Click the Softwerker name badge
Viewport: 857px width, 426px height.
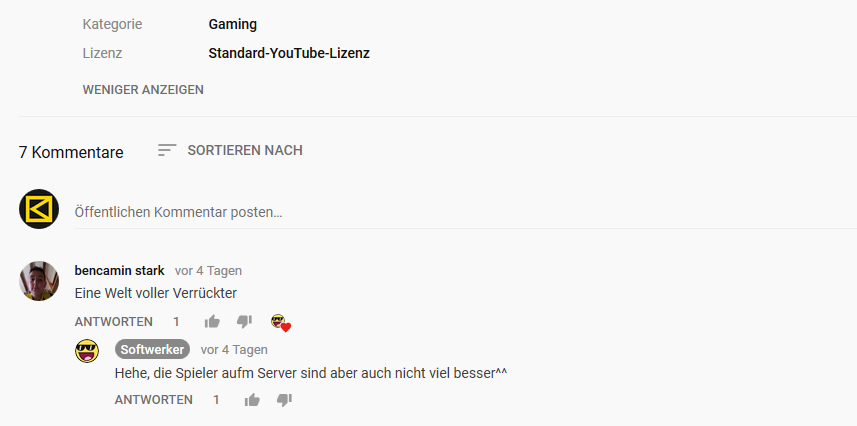152,349
